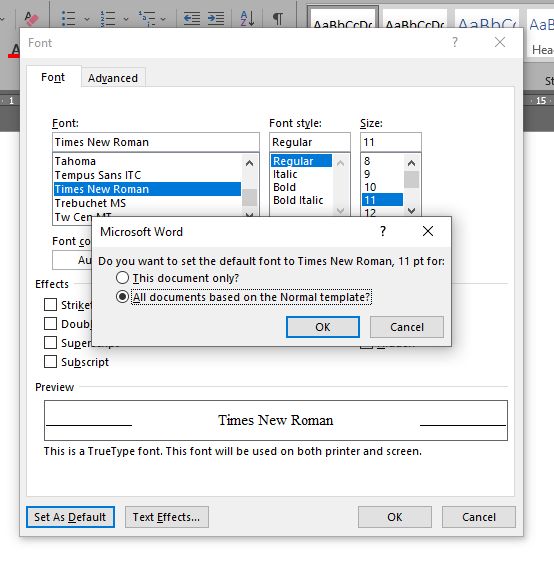The image size is (554, 578).
Task: Click the Sort A-Z icon in ribbon
Action: point(247,18)
